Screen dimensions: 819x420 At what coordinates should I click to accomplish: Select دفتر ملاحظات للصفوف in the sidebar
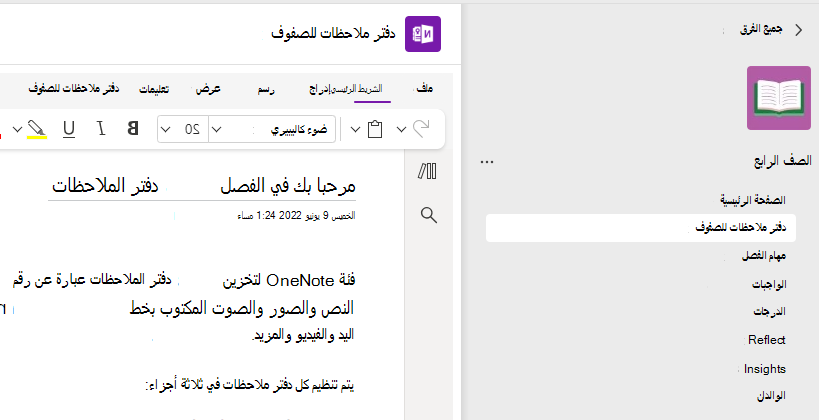point(640,228)
